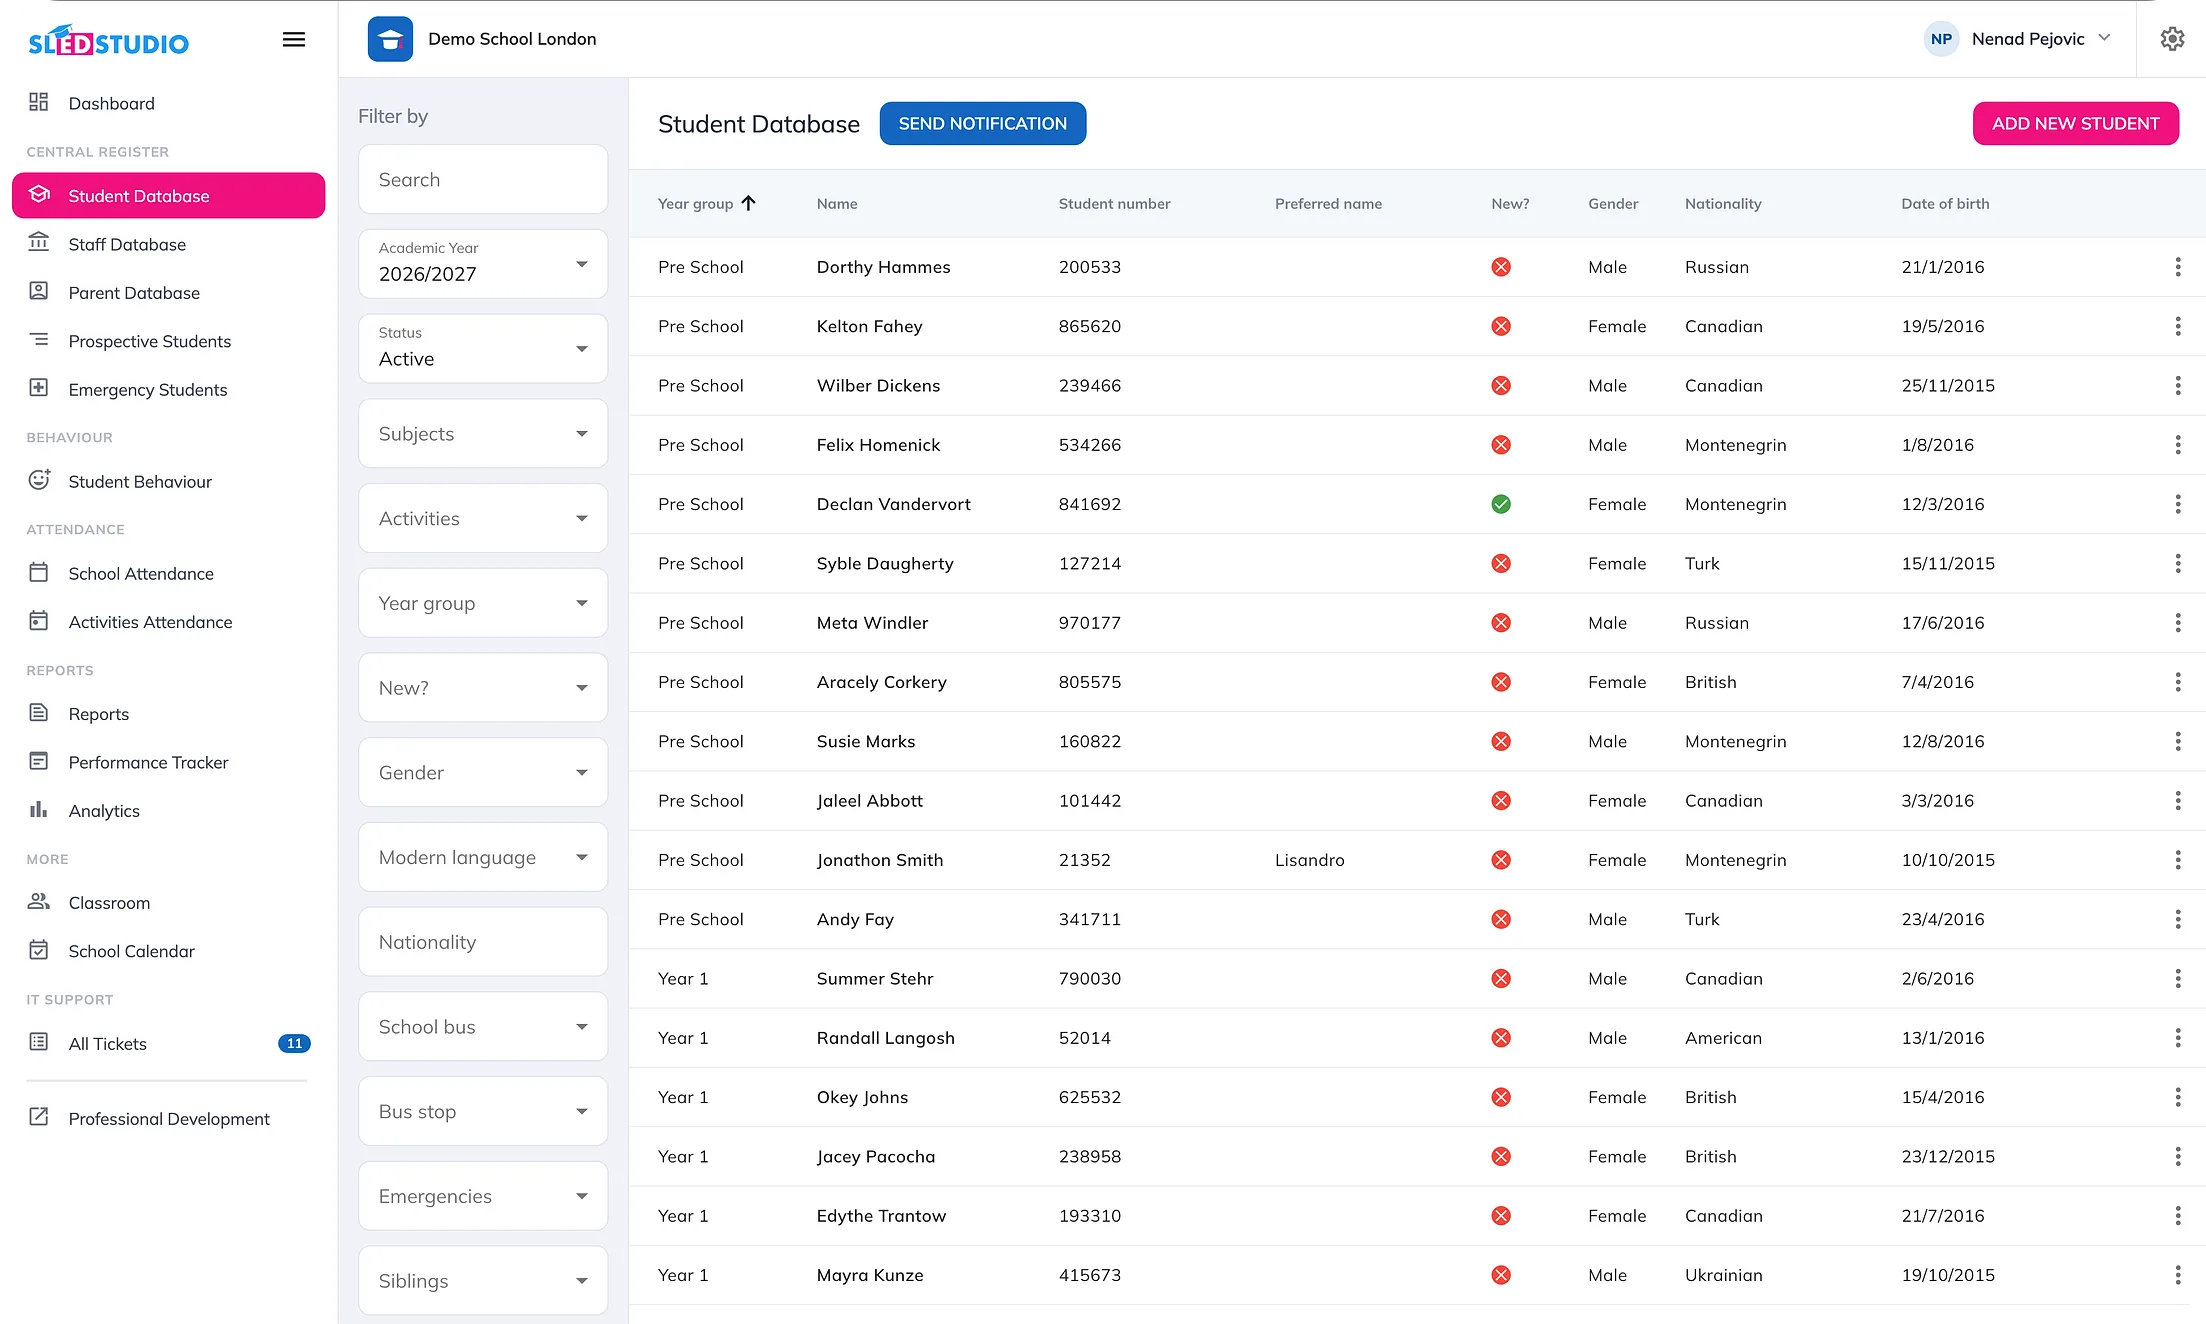Select Student Database in the sidebar
This screenshot has width=2206, height=1324.
tap(168, 196)
